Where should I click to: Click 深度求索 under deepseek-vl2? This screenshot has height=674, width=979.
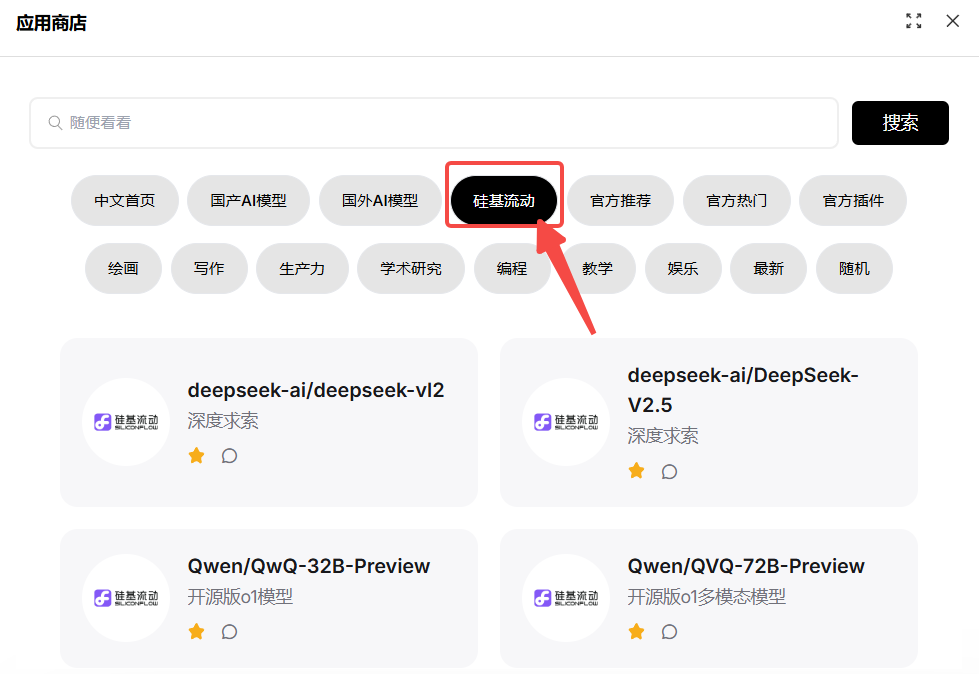(223, 421)
